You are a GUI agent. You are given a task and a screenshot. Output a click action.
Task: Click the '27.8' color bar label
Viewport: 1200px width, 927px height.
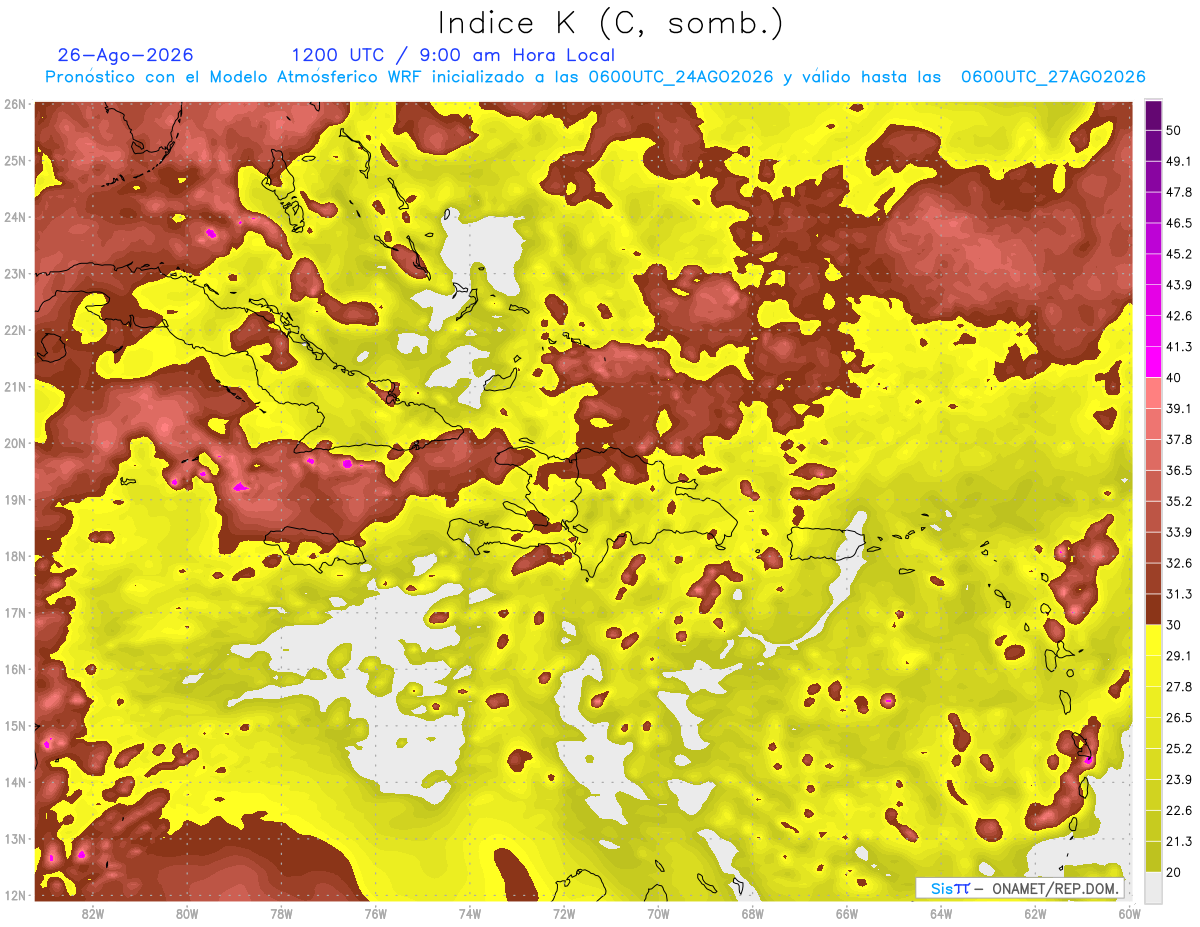tap(1178, 687)
